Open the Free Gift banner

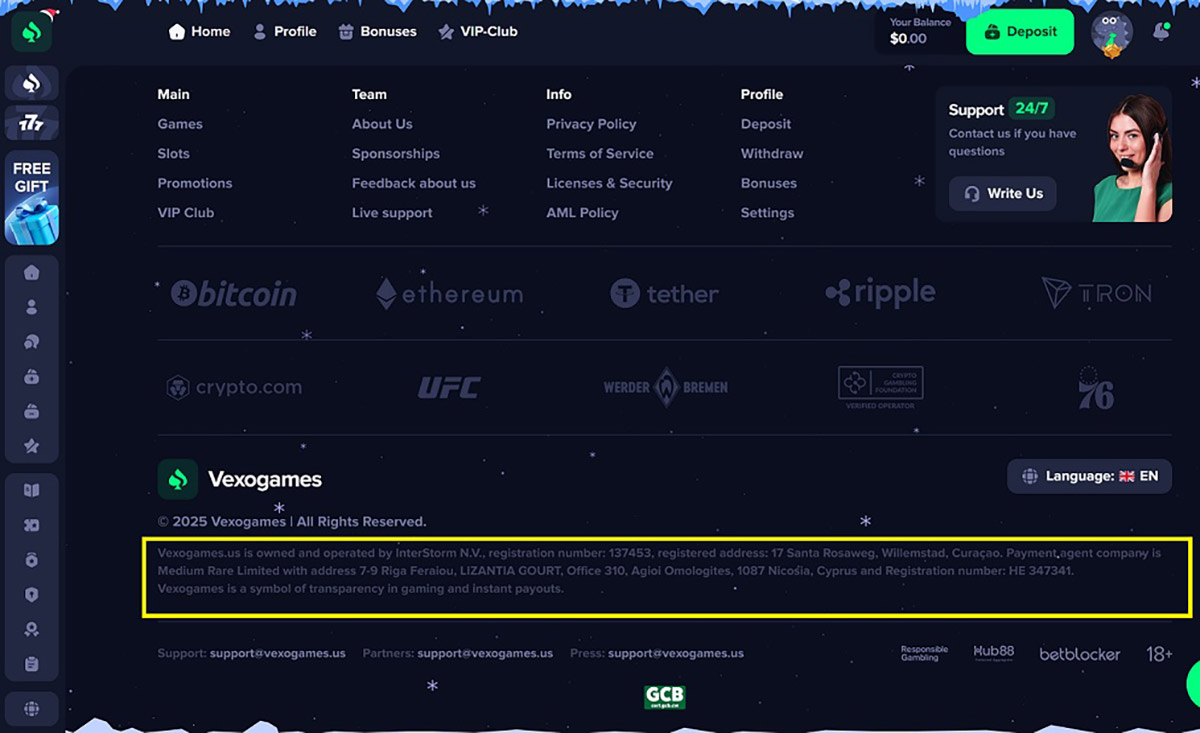click(32, 198)
